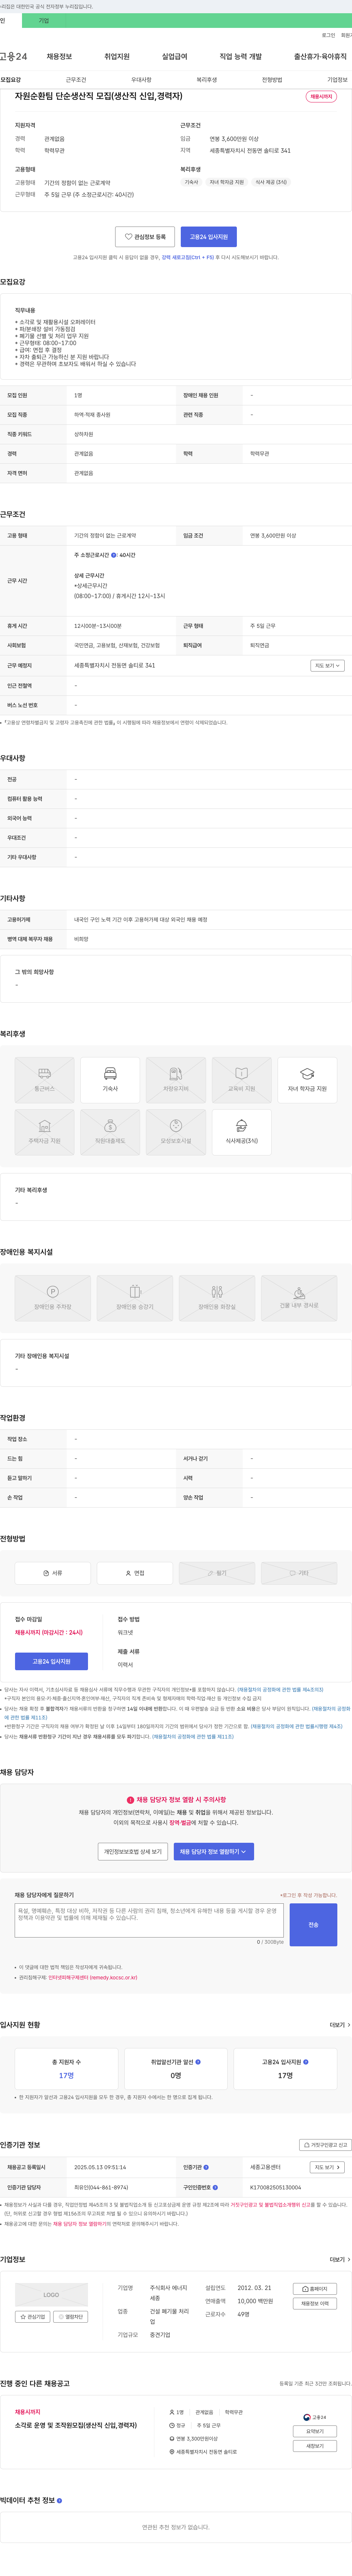
Task: Click lower 고용24 입사지원 button
Action: pos(51,1661)
